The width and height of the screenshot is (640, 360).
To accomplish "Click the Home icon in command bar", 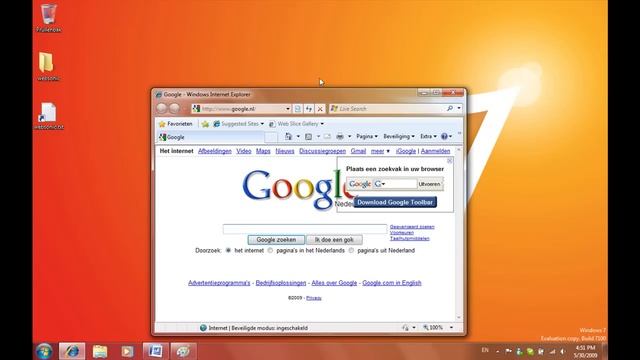I will [x=288, y=136].
